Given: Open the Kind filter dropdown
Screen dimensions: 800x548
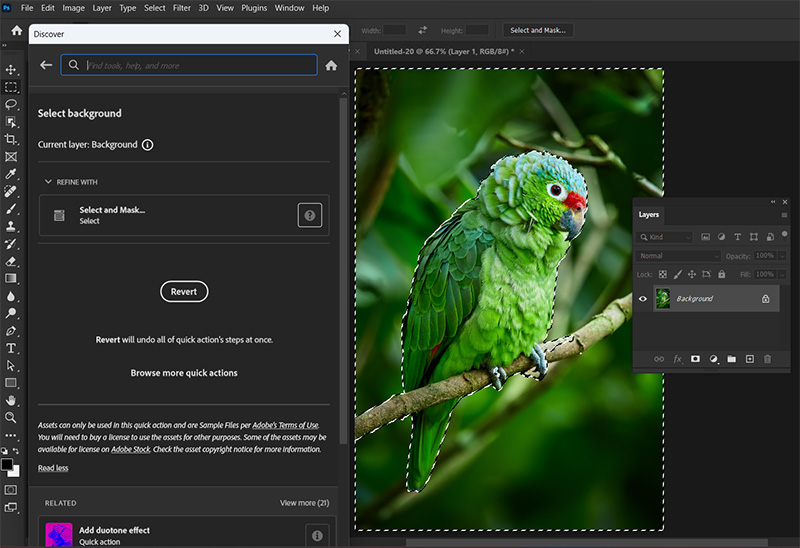Looking at the screenshot, I should tap(666, 237).
